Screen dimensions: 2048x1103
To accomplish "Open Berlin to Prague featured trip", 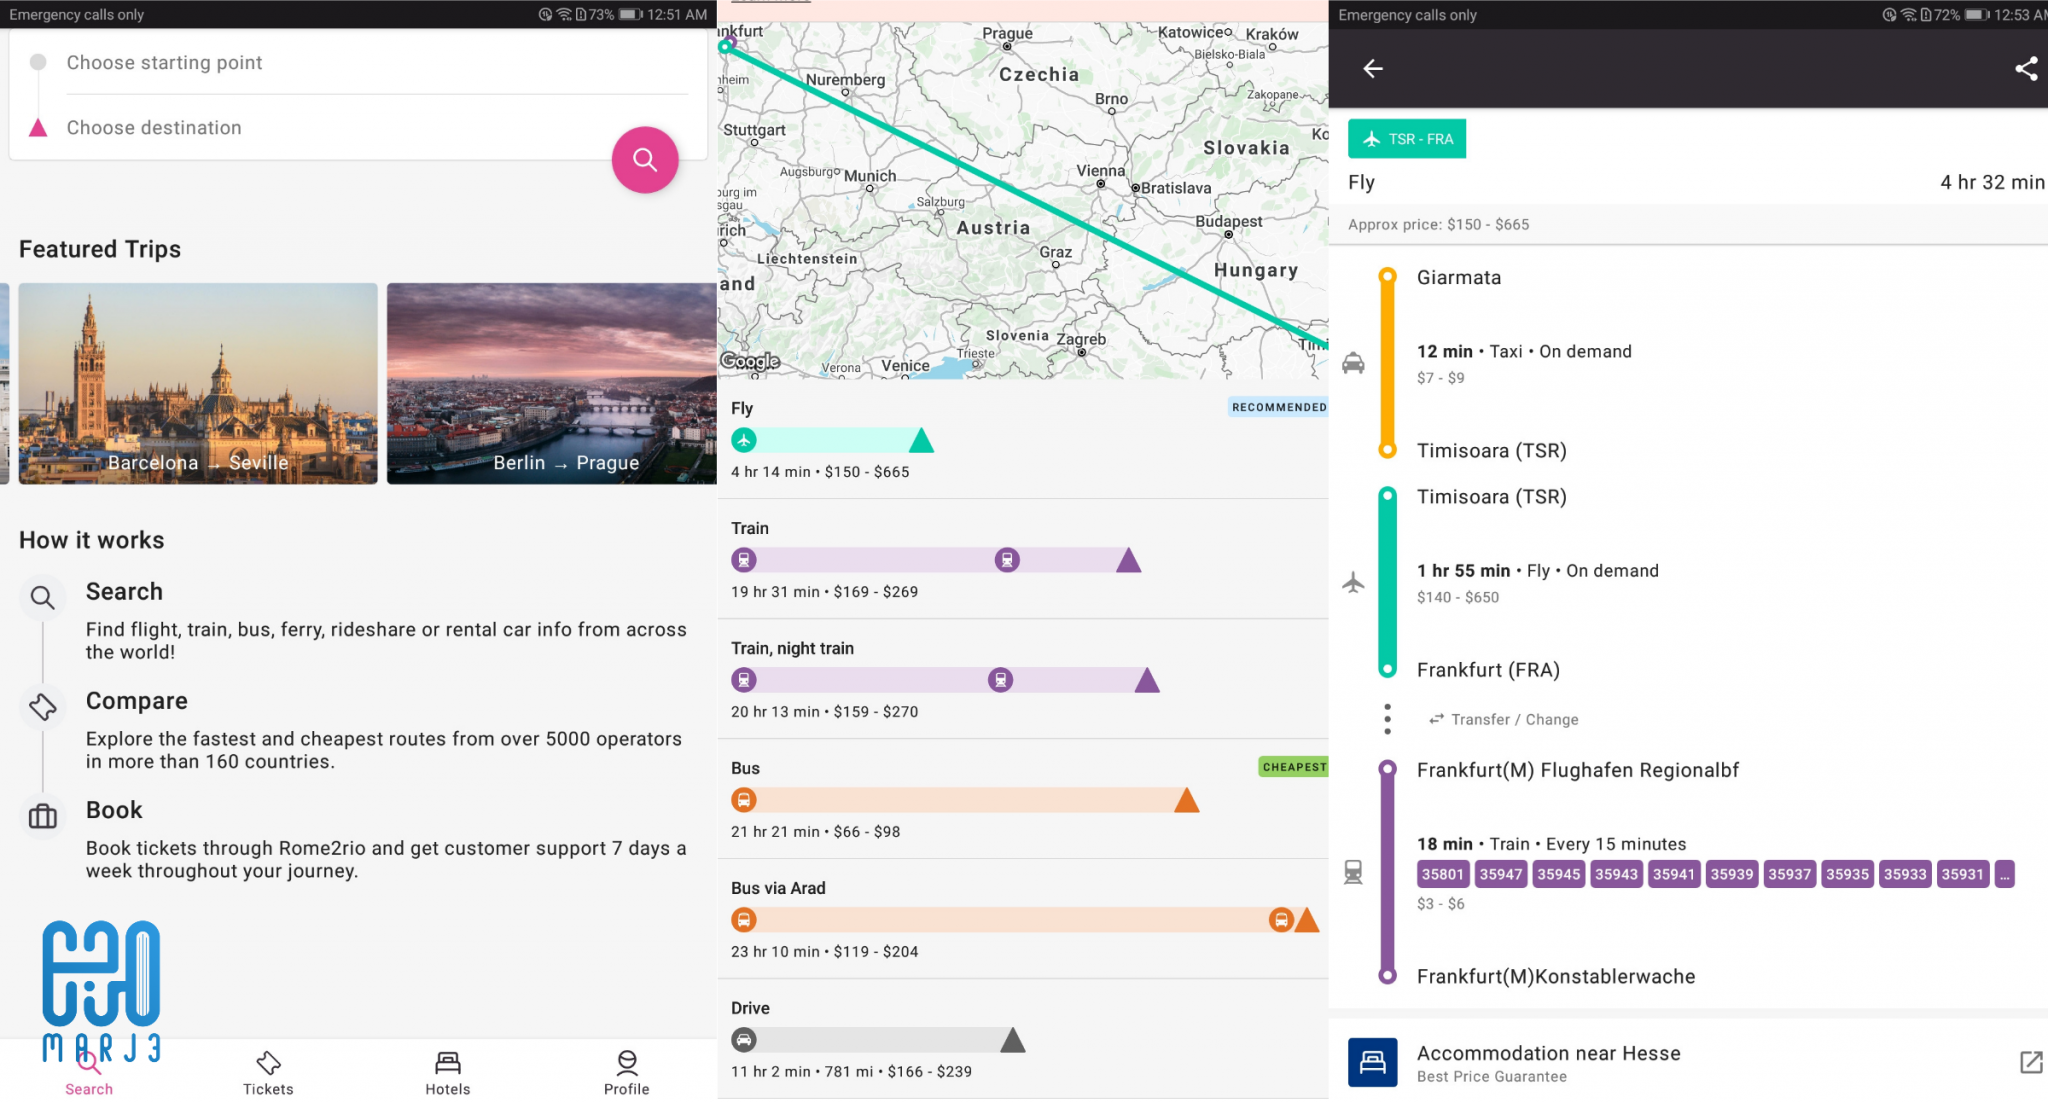I will [551, 384].
